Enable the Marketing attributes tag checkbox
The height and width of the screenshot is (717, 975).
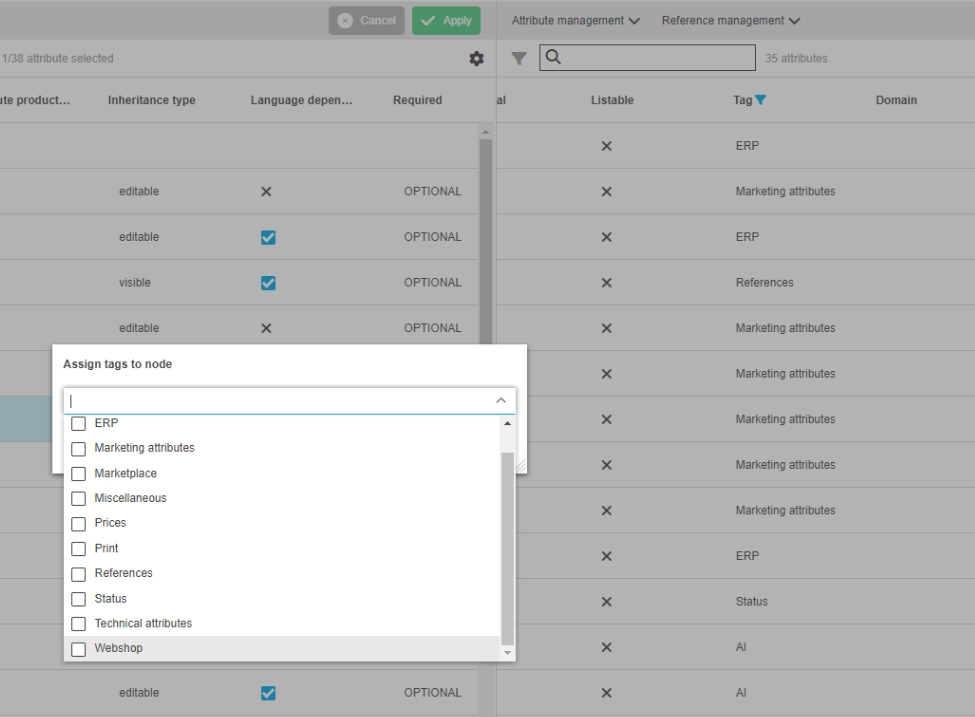coord(79,449)
